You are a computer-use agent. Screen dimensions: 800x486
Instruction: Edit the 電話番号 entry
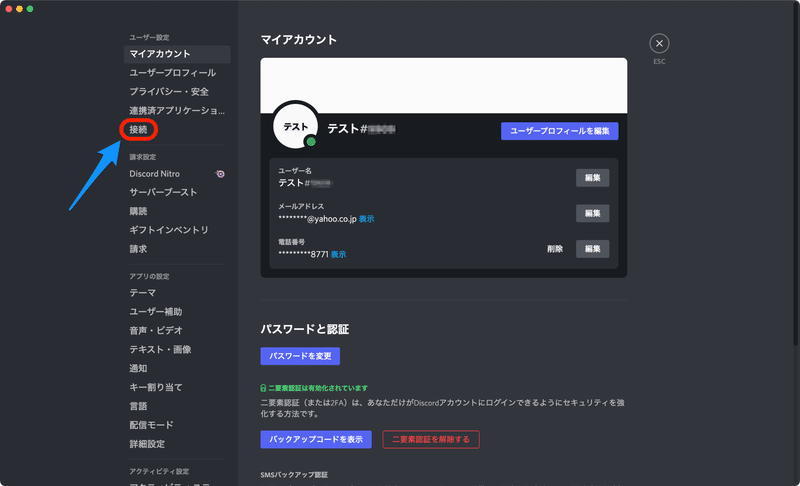[x=592, y=249]
